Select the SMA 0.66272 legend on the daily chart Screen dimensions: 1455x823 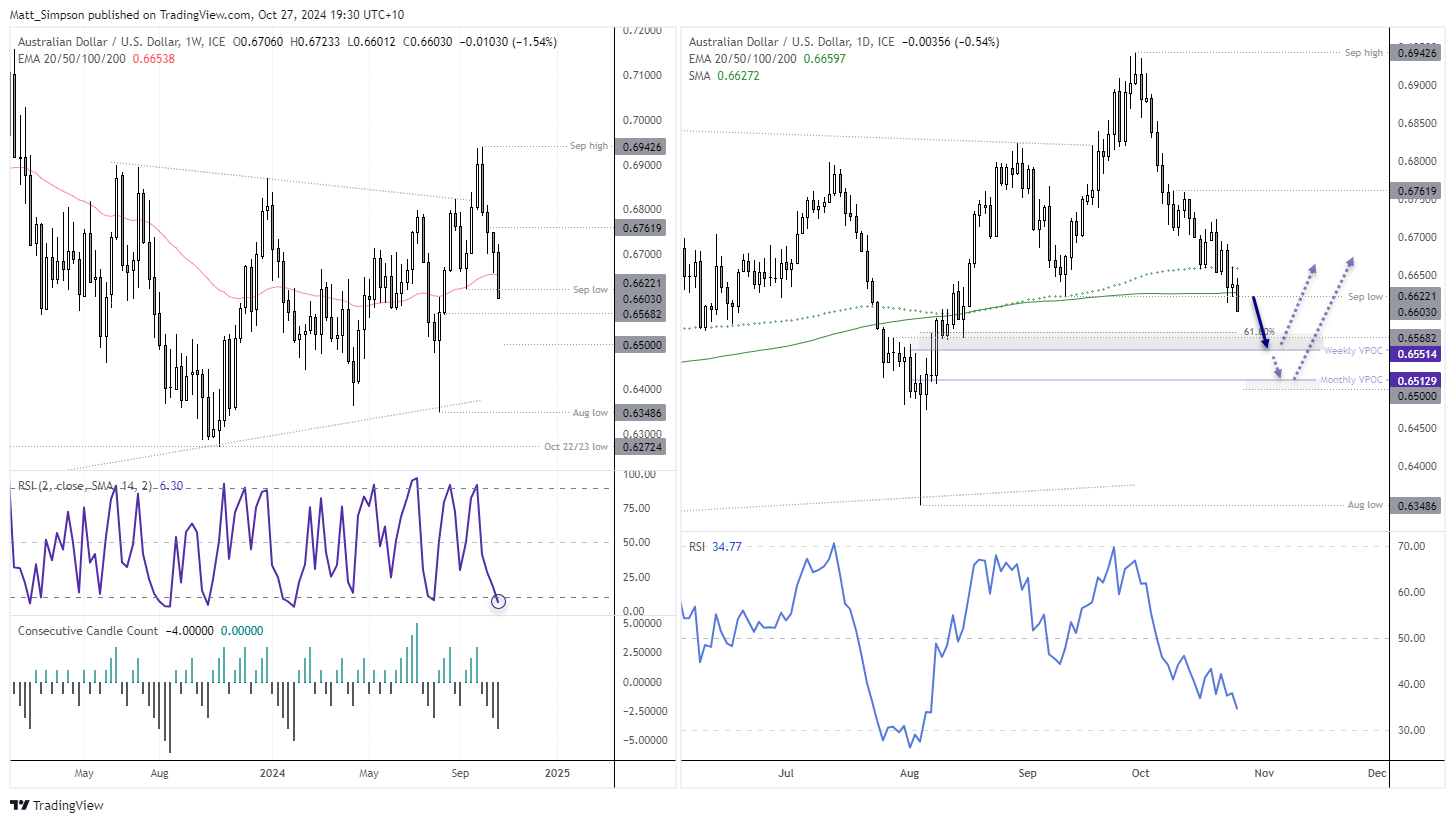[x=725, y=75]
